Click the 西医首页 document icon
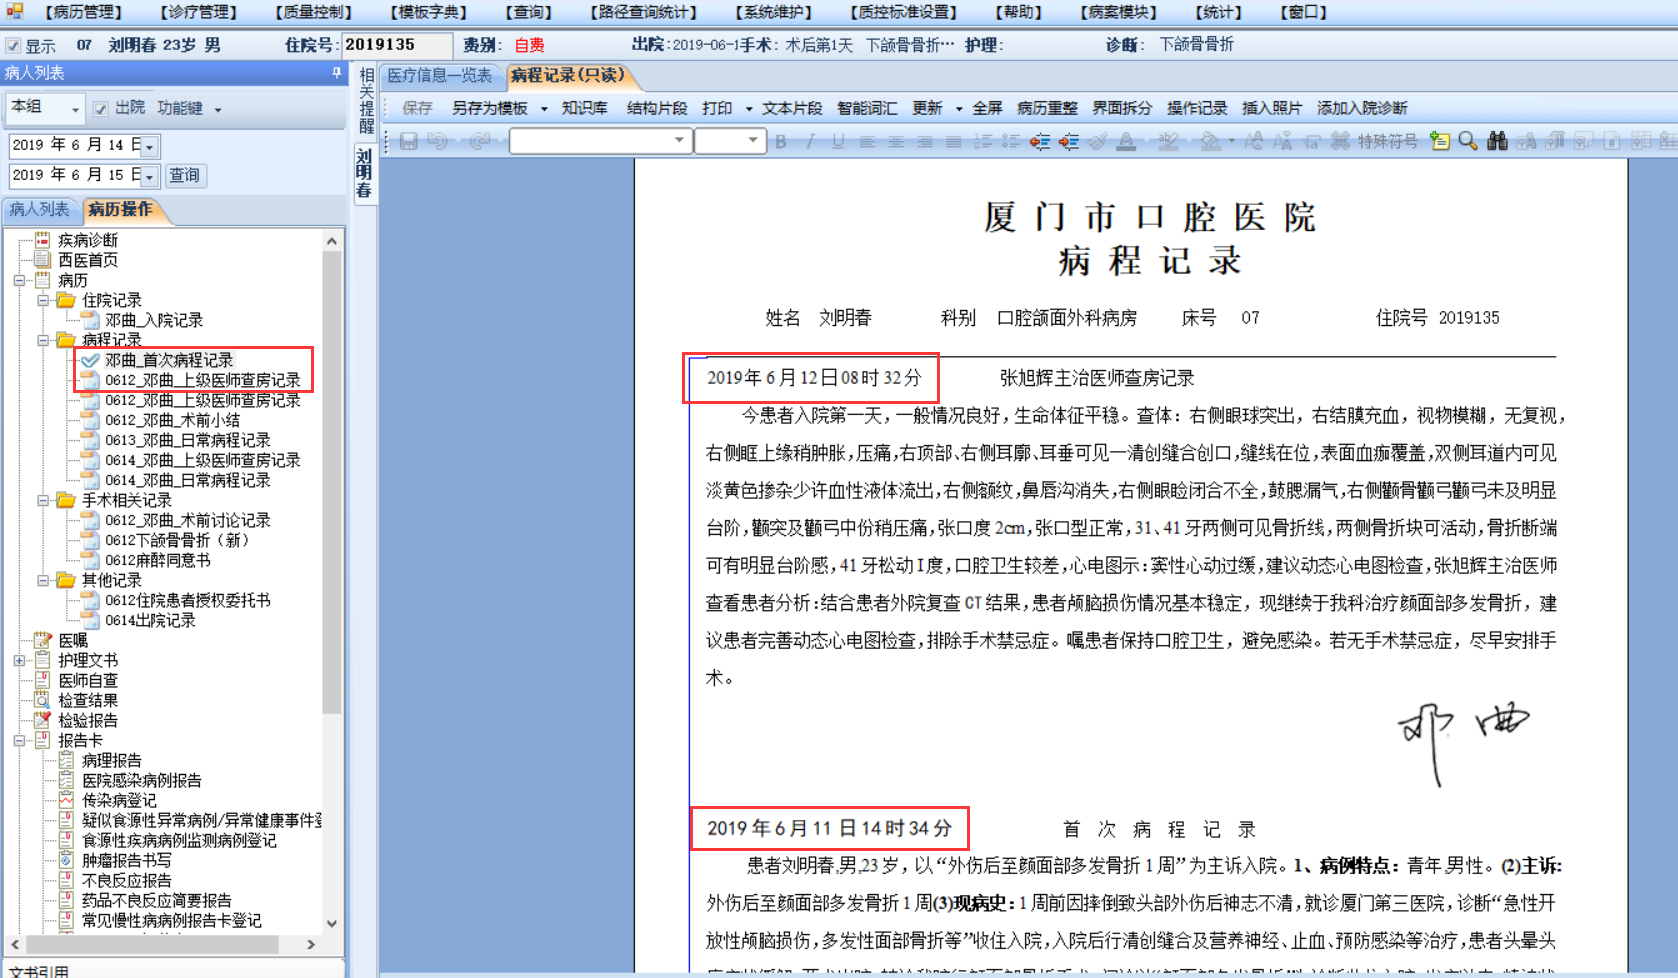Image resolution: width=1678 pixels, height=978 pixels. (x=43, y=260)
